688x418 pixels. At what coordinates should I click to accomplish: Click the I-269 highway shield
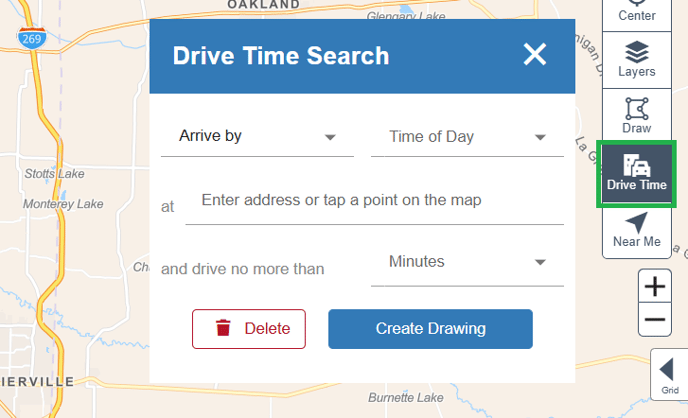point(29,37)
